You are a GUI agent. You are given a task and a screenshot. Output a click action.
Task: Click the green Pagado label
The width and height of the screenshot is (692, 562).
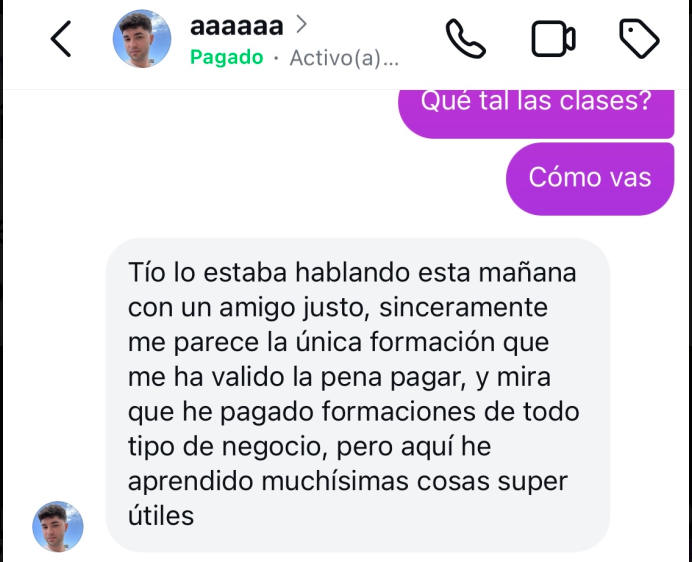[x=226, y=57]
